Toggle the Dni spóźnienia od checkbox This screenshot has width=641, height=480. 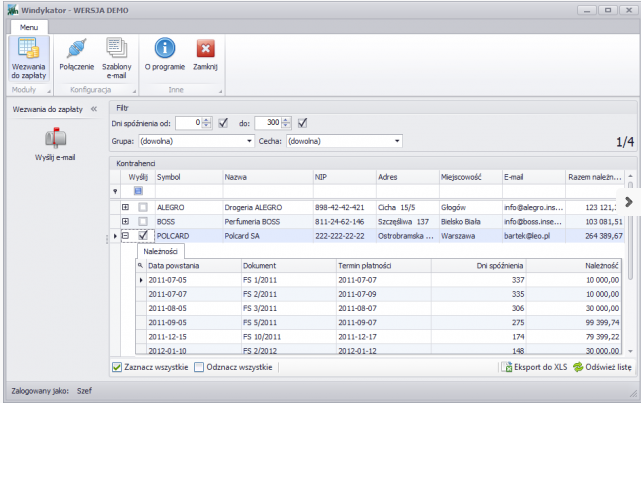(x=223, y=123)
